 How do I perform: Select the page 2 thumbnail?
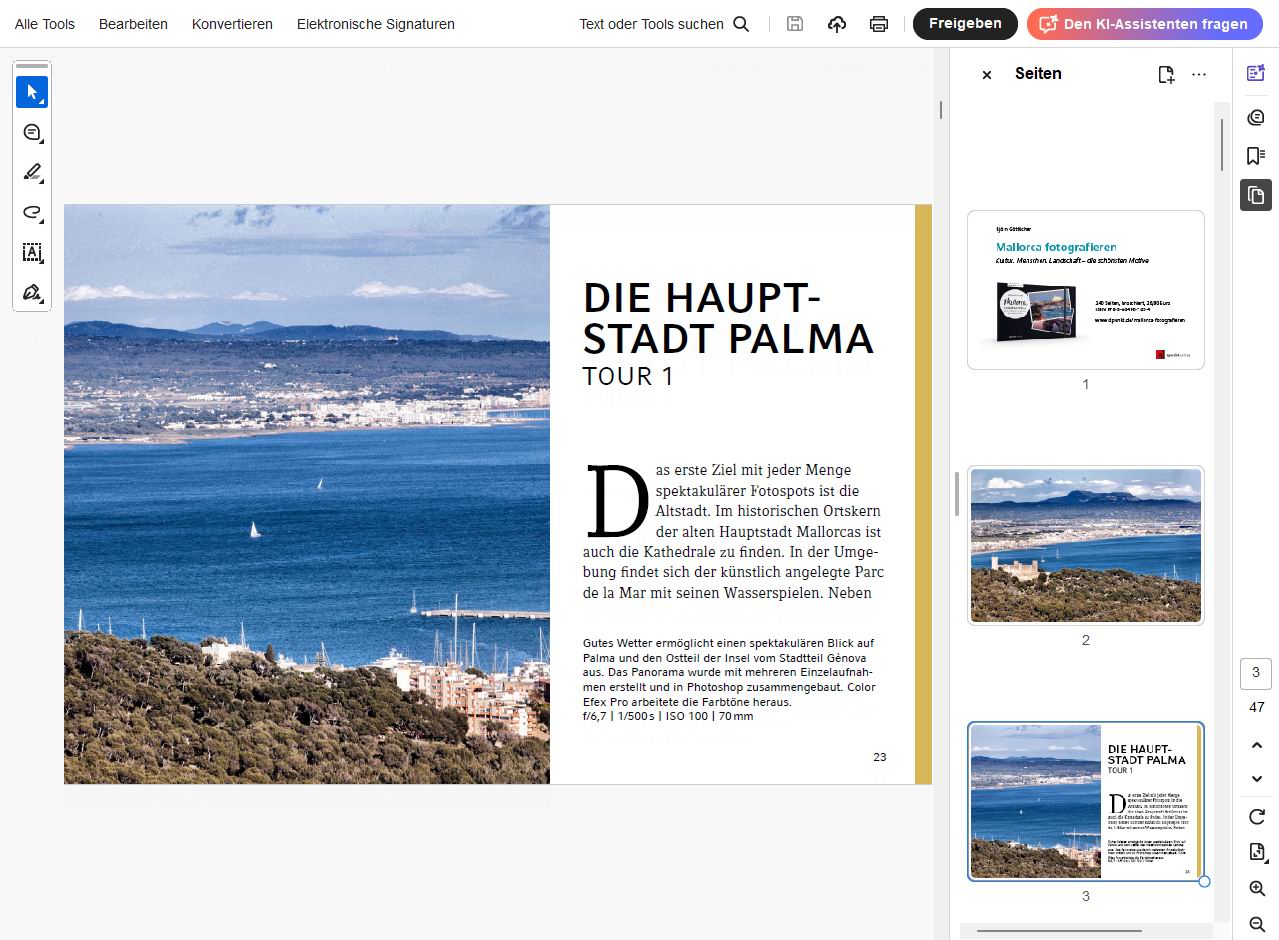(x=1086, y=546)
